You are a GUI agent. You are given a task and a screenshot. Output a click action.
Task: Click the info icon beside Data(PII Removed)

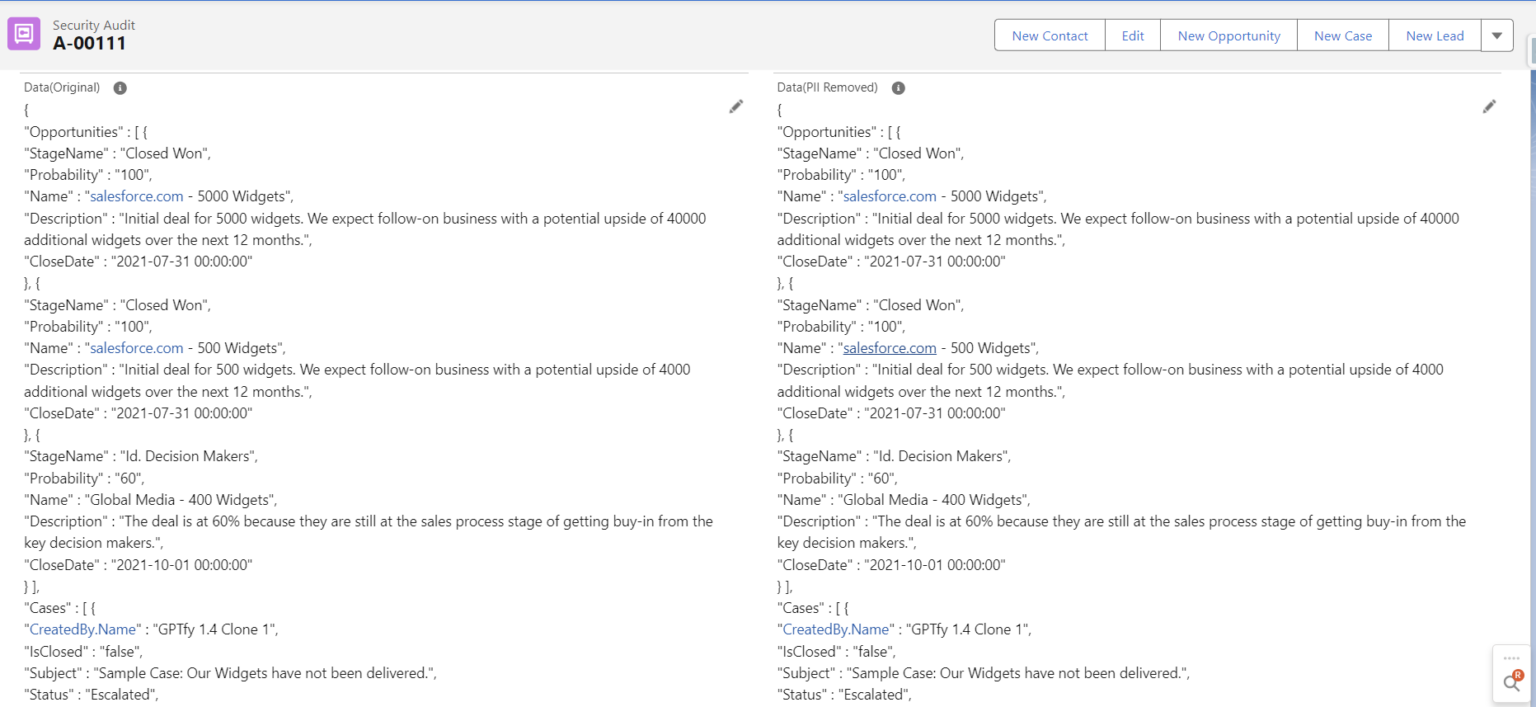897,88
